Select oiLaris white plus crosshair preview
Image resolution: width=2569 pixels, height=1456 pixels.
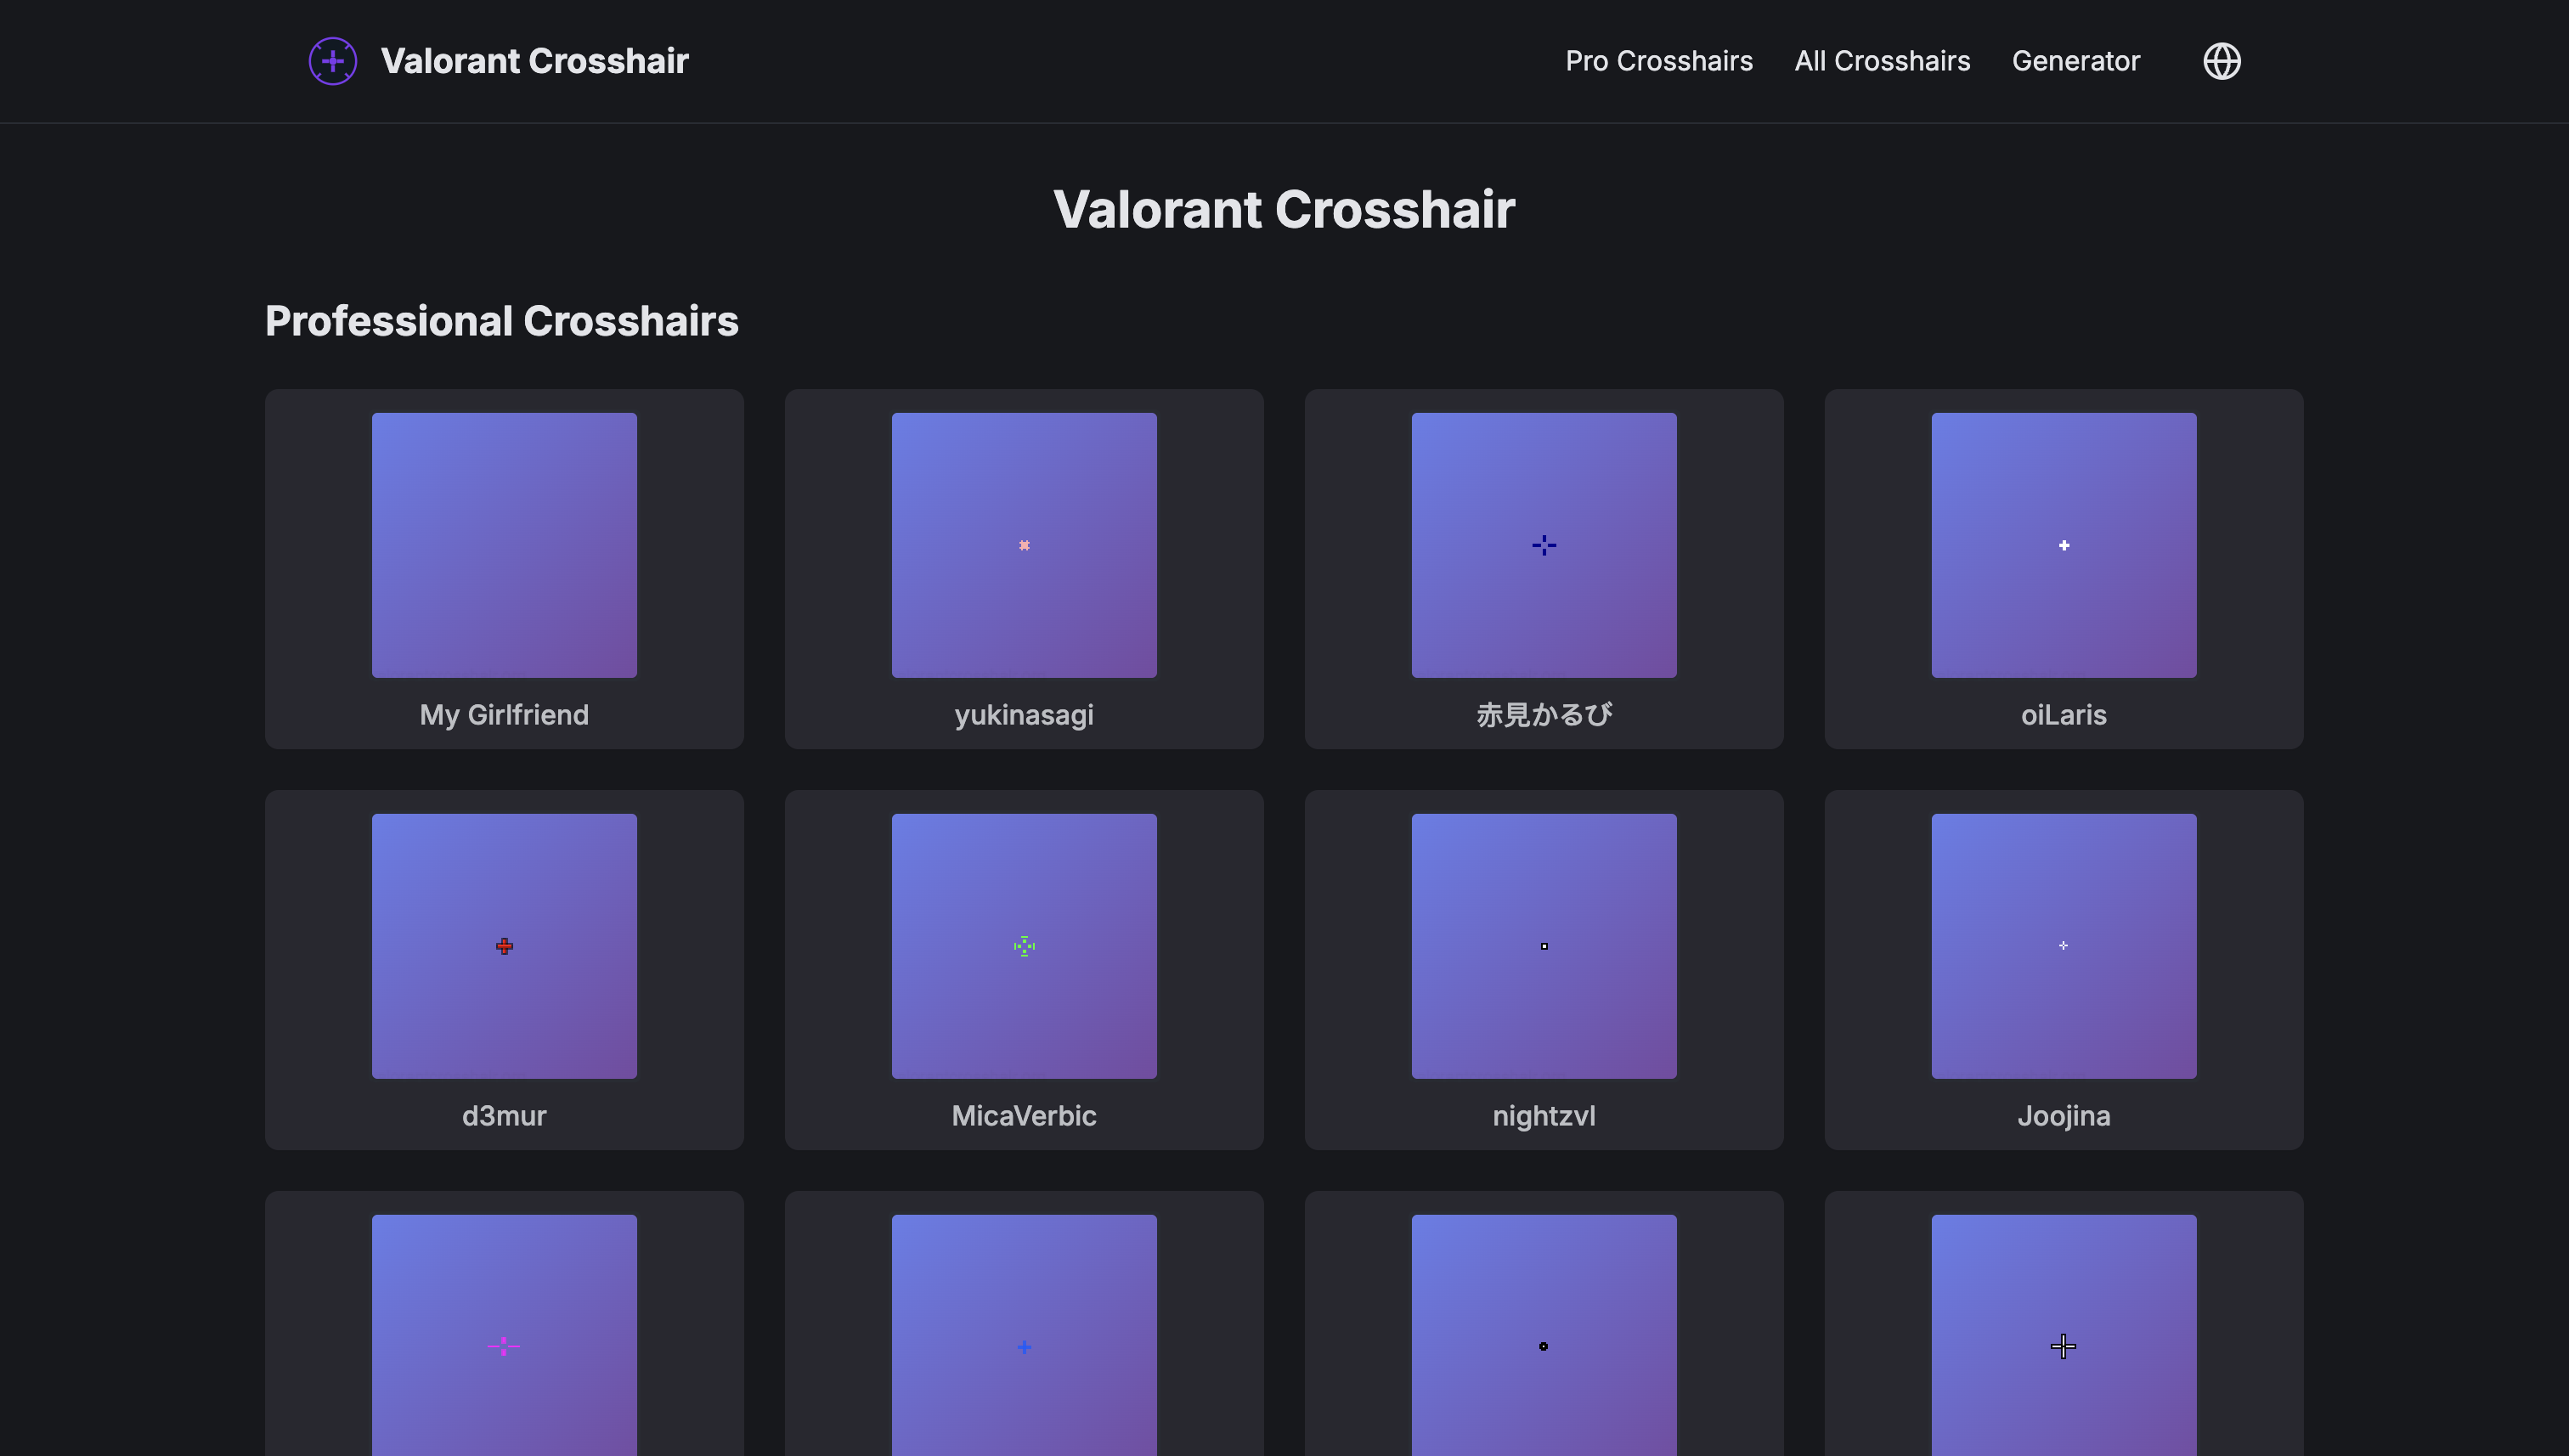coord(2063,545)
